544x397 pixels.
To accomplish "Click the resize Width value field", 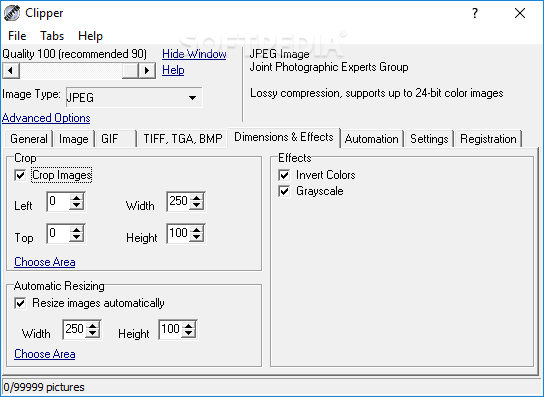I will pos(75,329).
